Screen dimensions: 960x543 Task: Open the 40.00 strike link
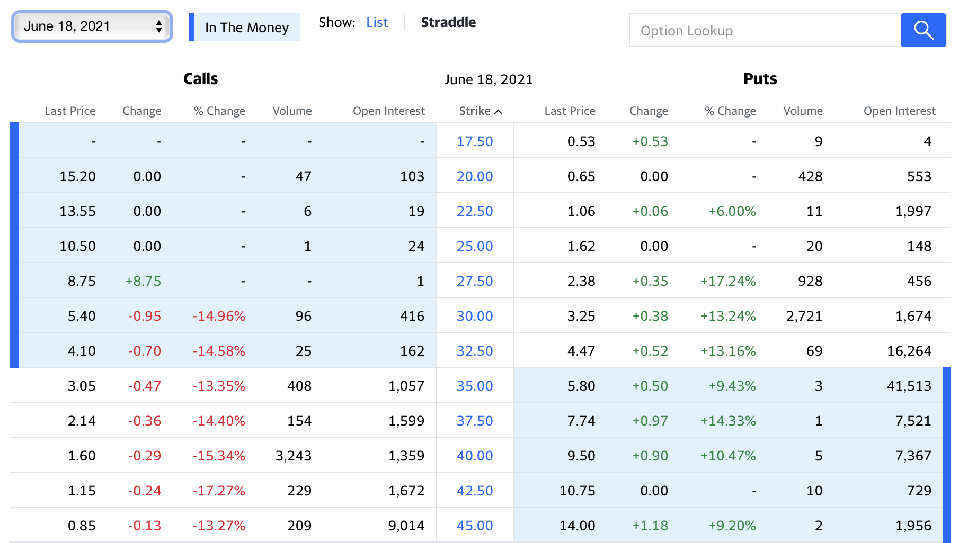[475, 456]
